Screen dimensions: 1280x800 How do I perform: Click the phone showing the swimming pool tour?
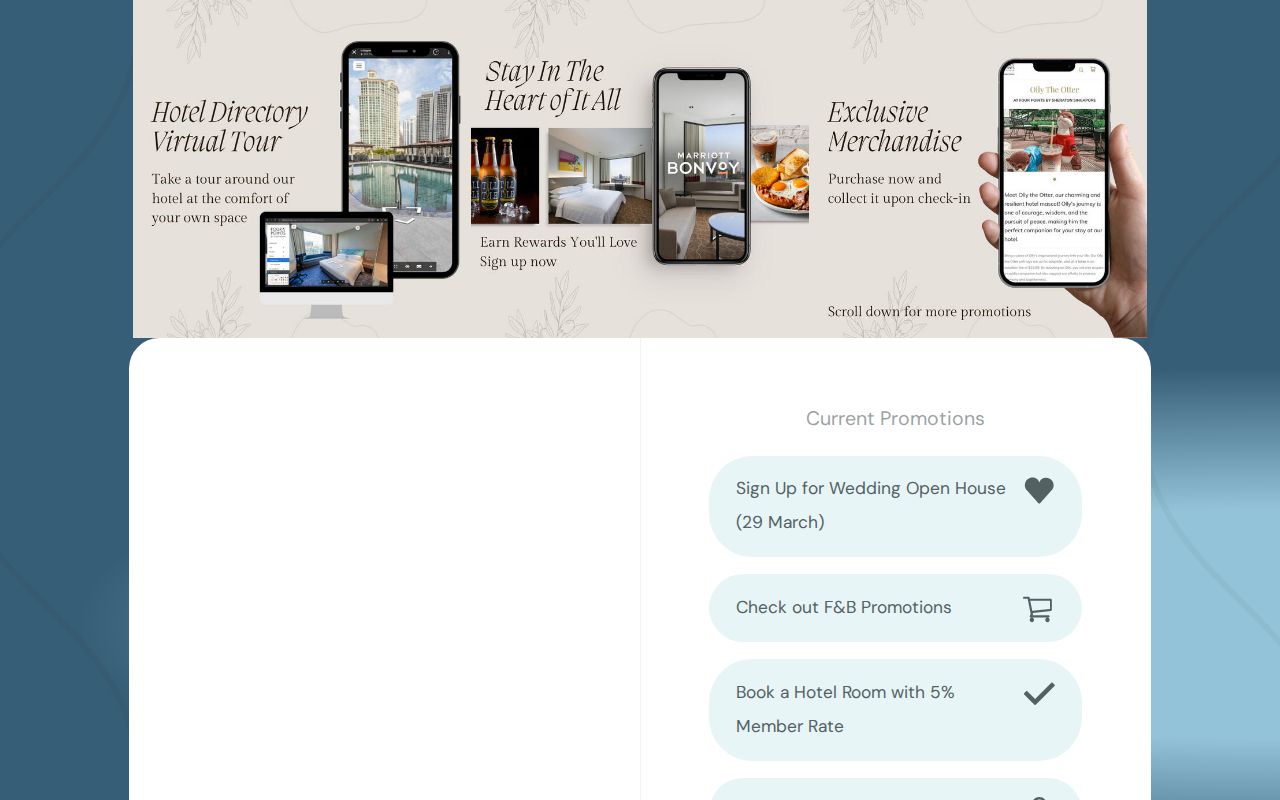coord(401,160)
